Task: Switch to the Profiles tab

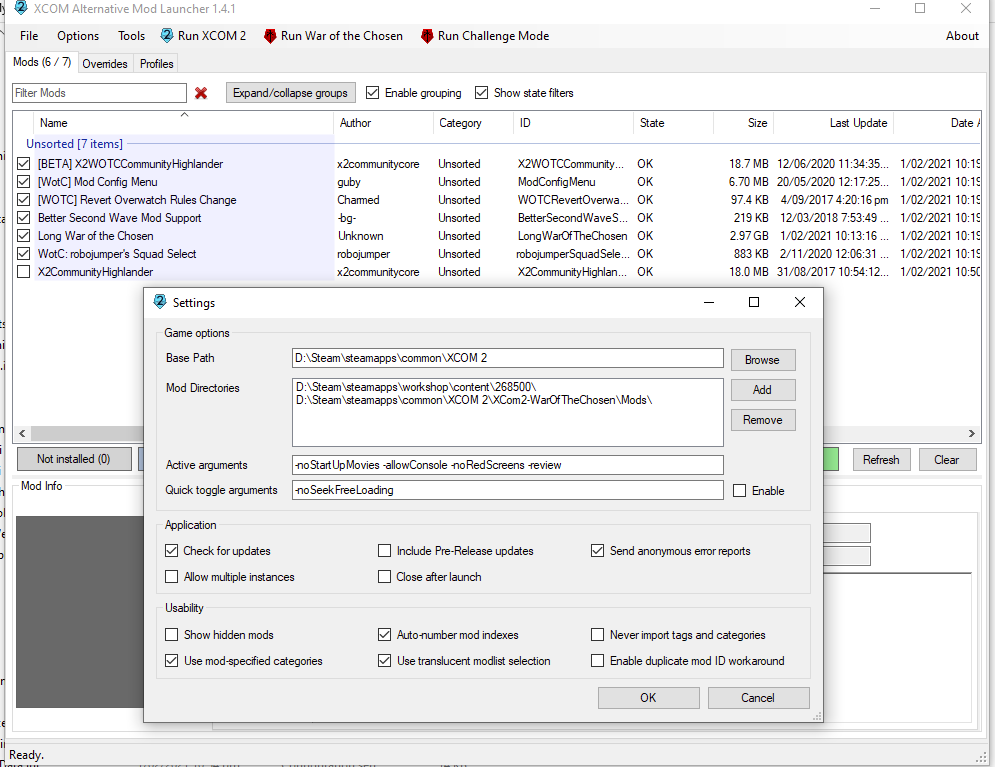Action: [x=157, y=64]
